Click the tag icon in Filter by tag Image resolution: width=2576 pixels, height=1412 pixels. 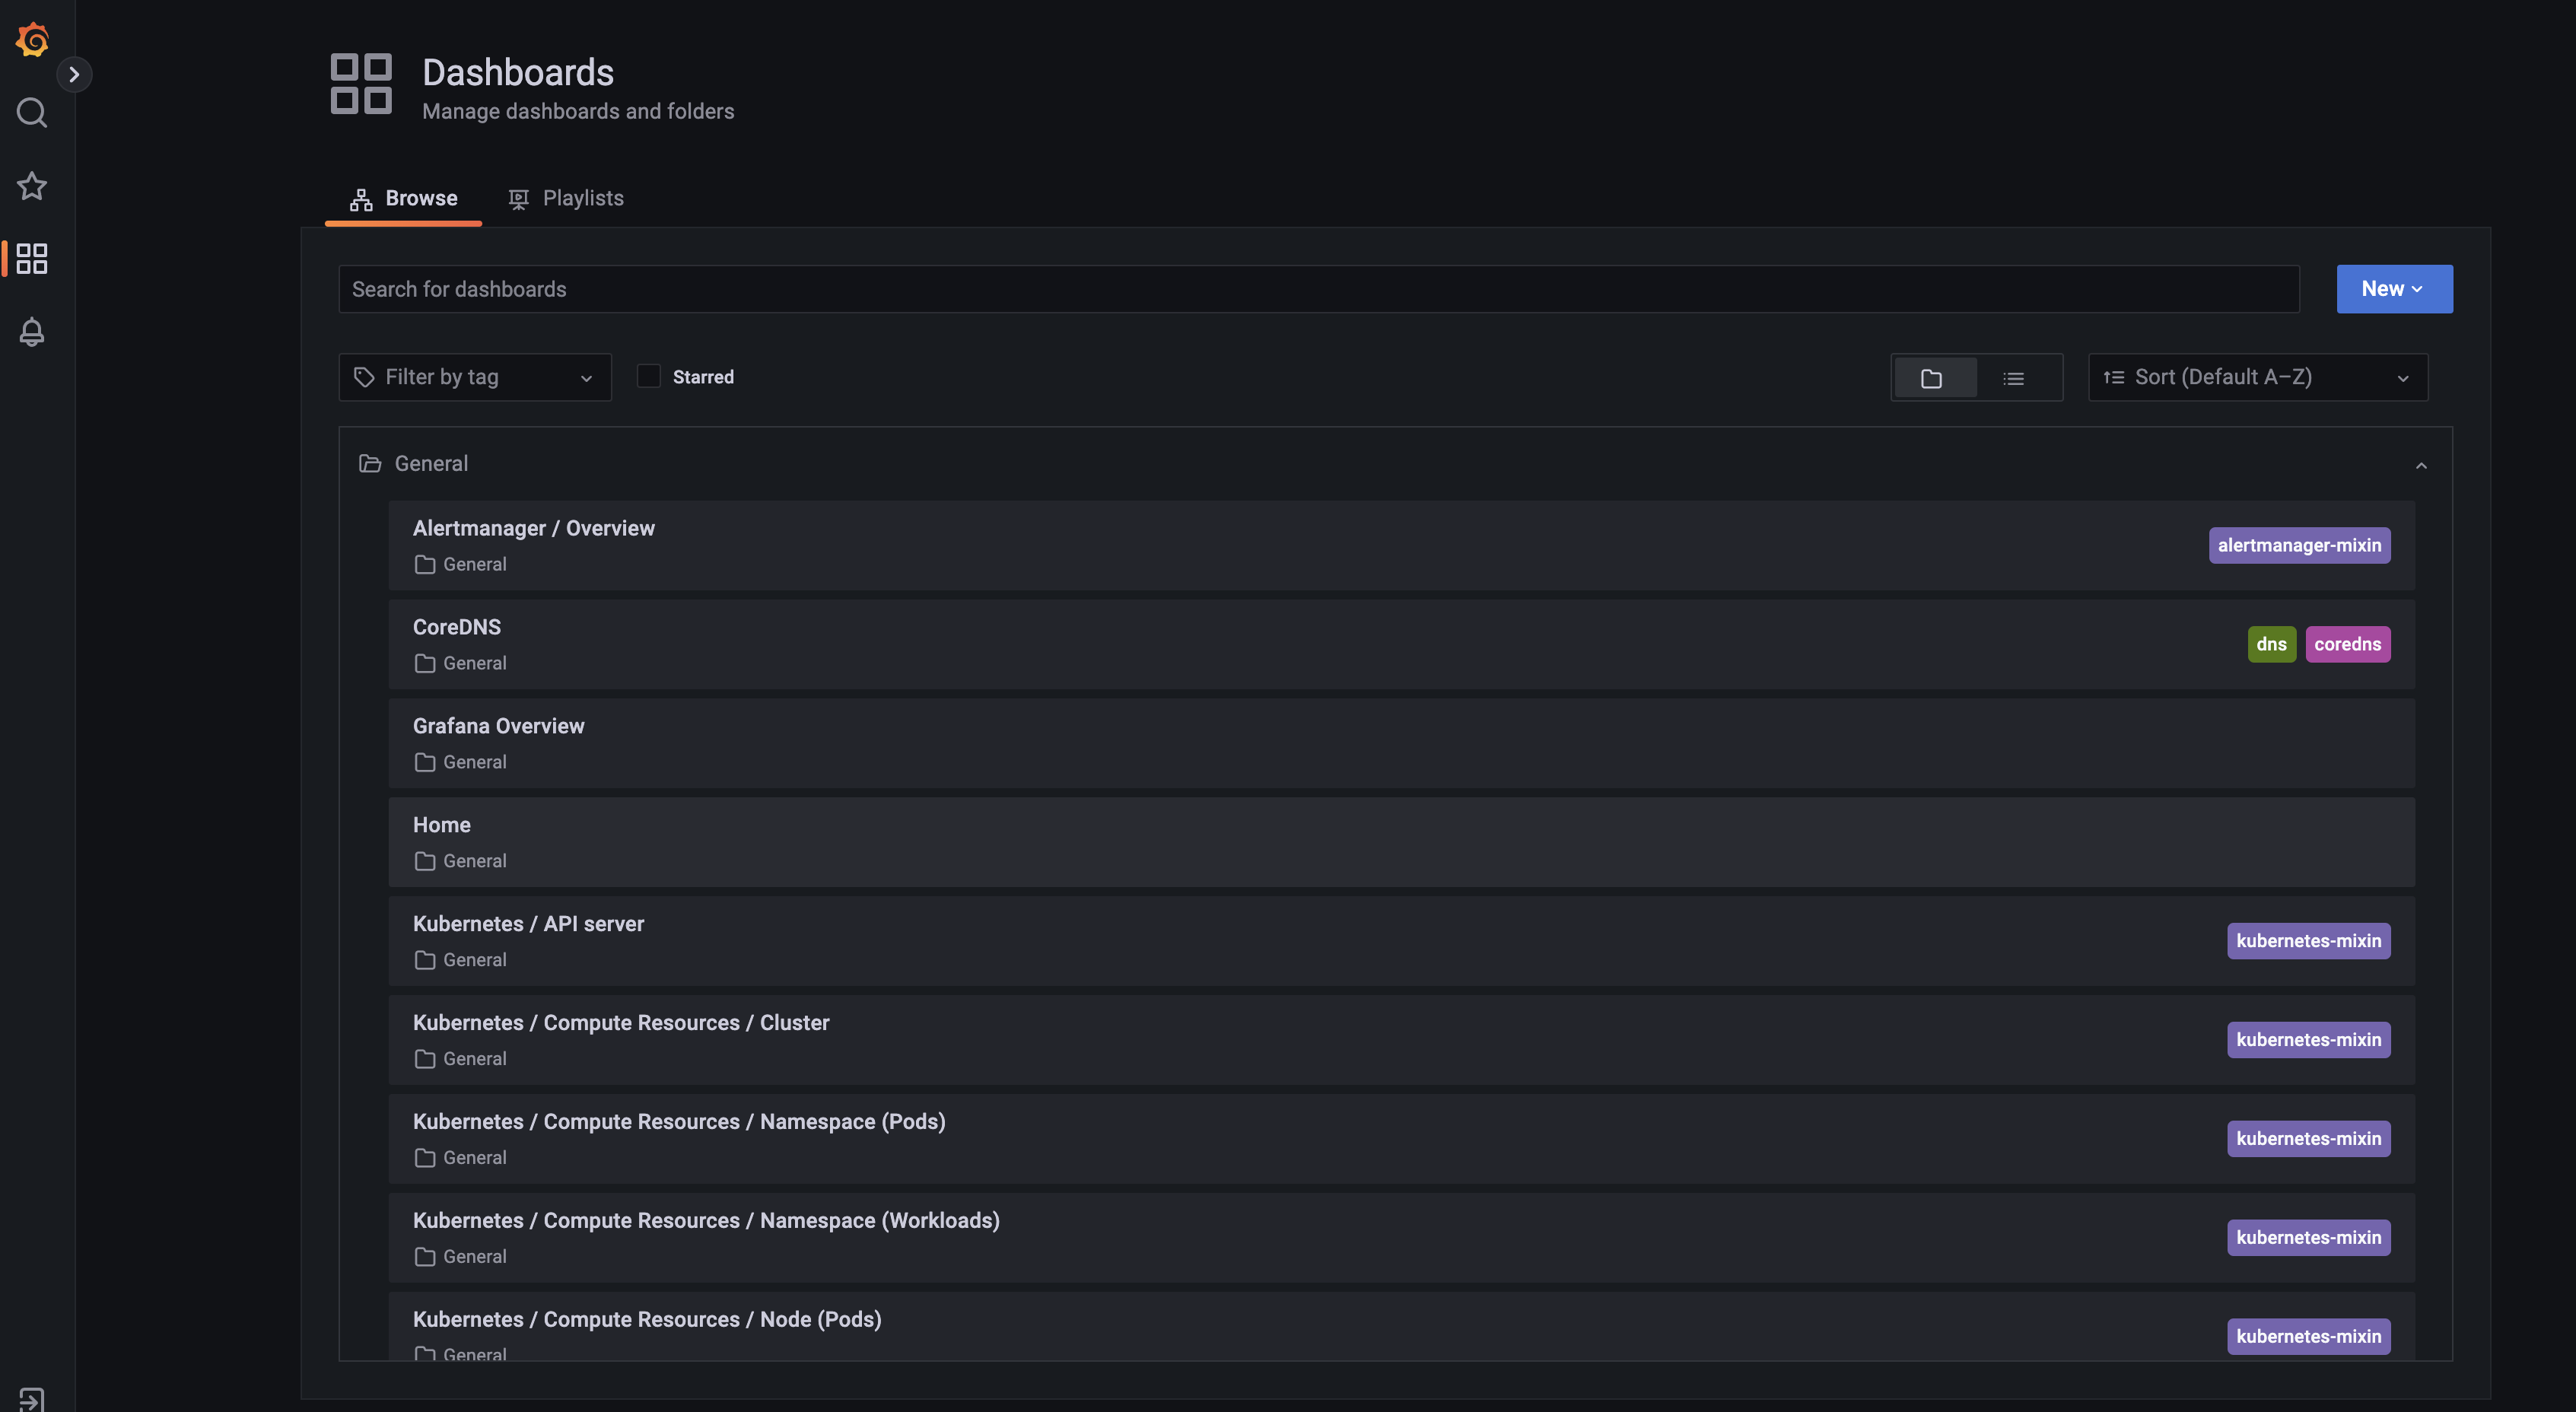coord(364,377)
